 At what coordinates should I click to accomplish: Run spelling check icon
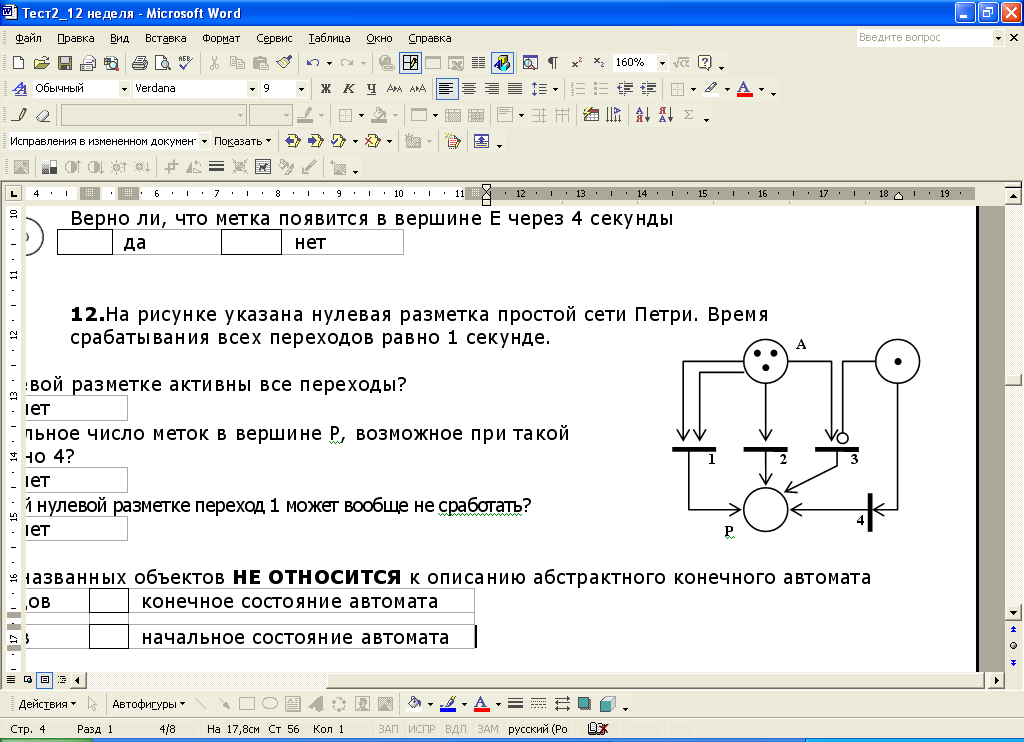point(185,63)
